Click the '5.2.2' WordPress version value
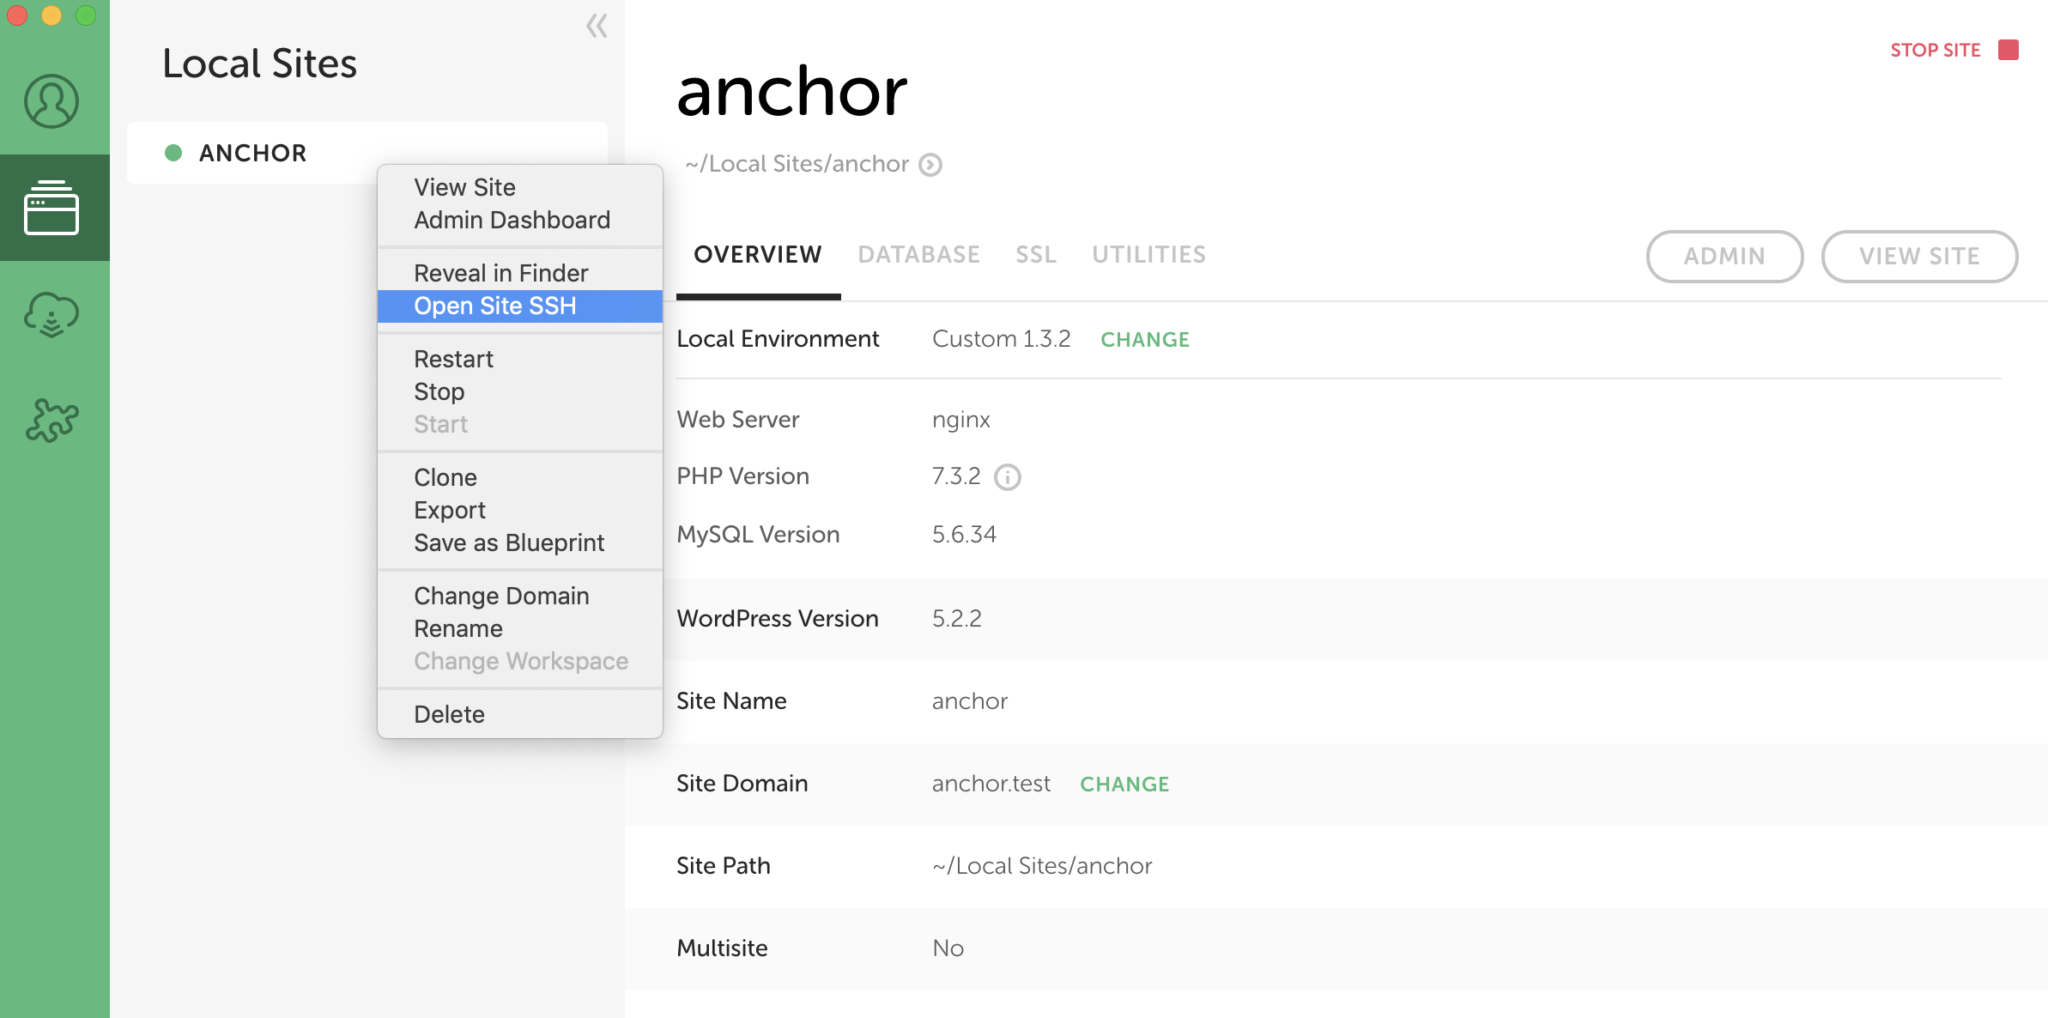This screenshot has width=2048, height=1018. click(x=957, y=619)
